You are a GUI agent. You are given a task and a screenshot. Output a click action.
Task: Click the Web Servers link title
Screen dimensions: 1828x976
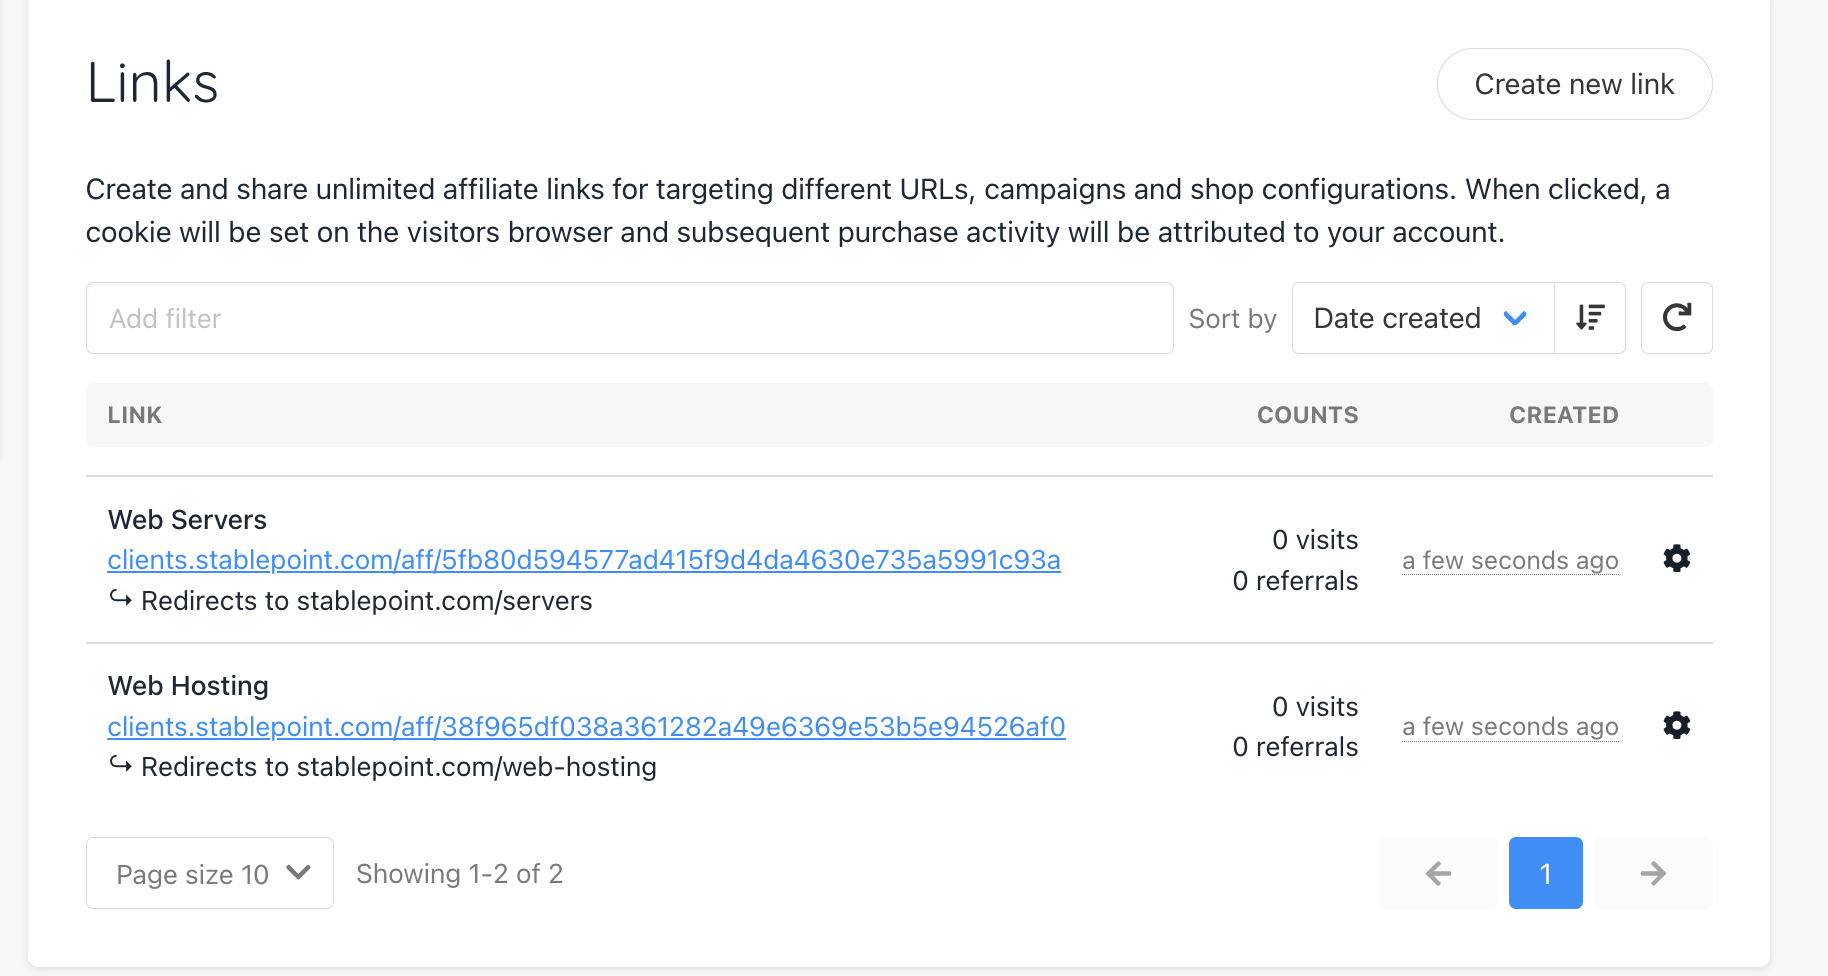tap(187, 520)
